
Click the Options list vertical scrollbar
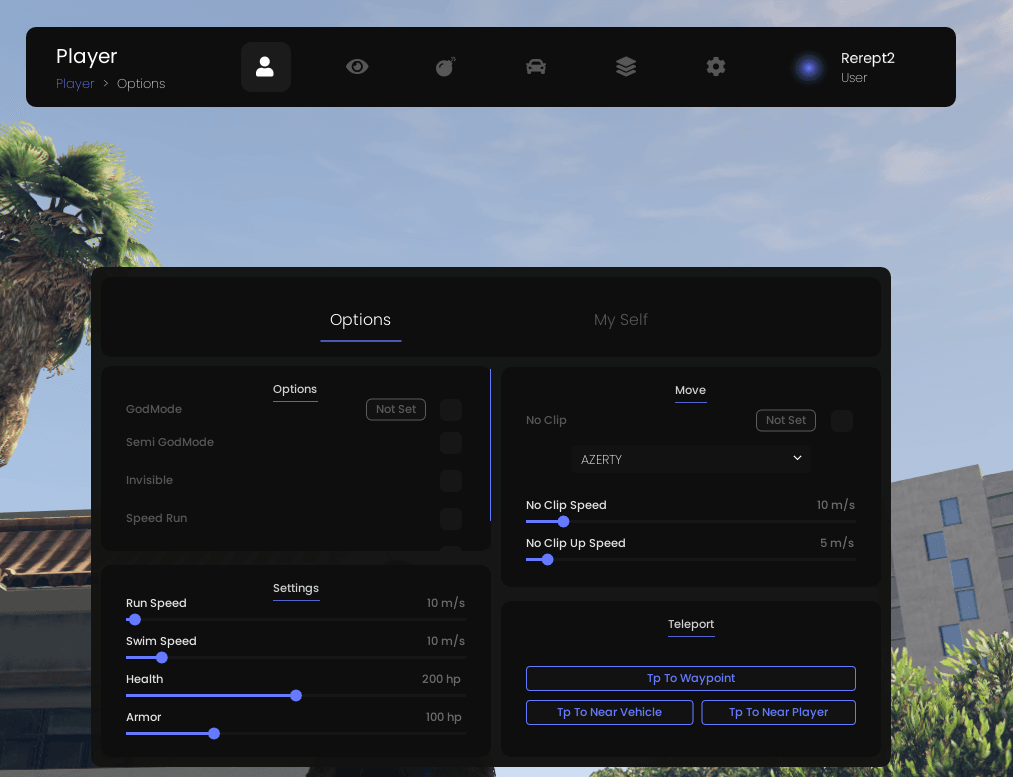490,445
